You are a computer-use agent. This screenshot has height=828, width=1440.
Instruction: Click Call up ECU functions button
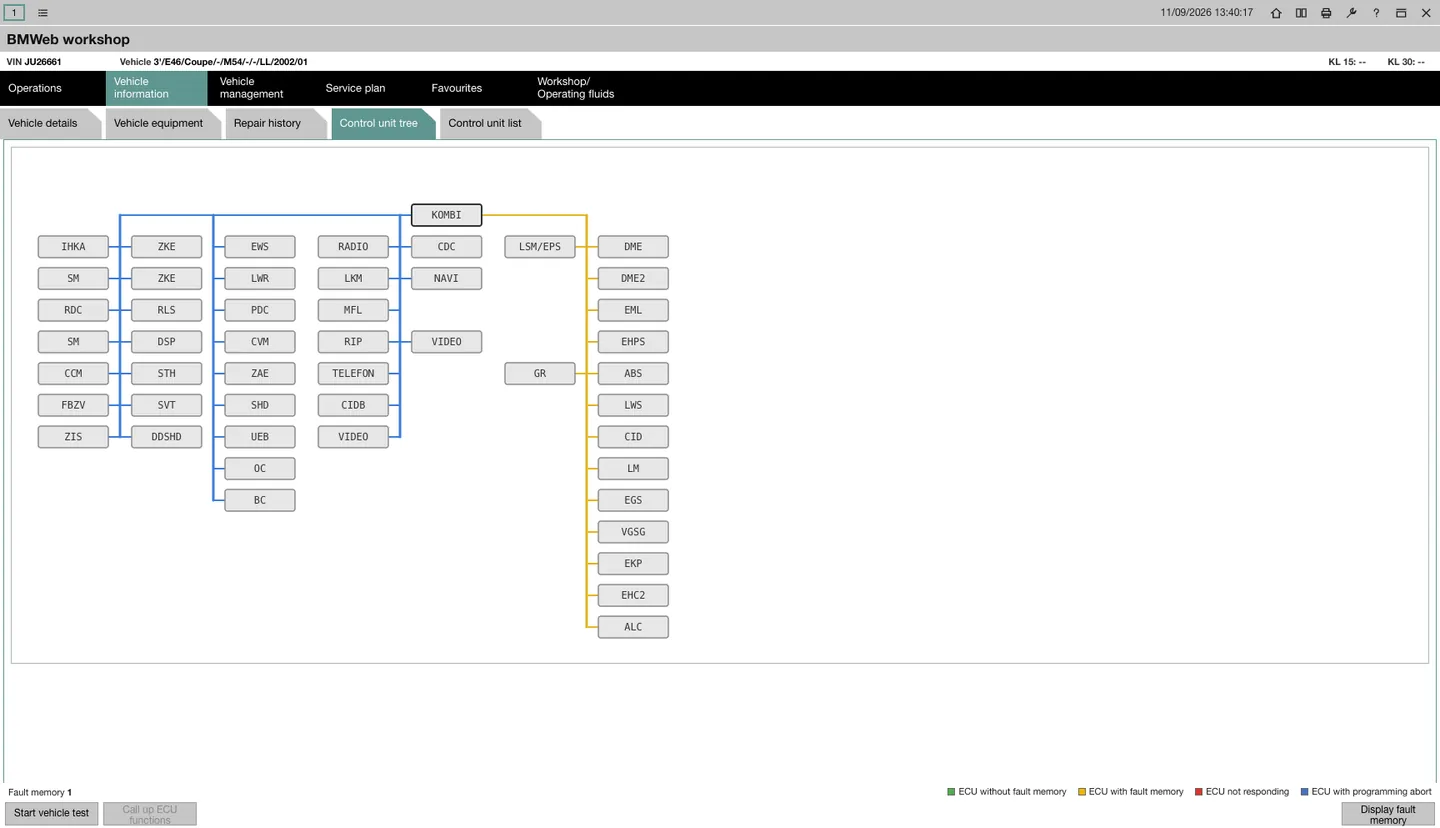pyautogui.click(x=150, y=813)
